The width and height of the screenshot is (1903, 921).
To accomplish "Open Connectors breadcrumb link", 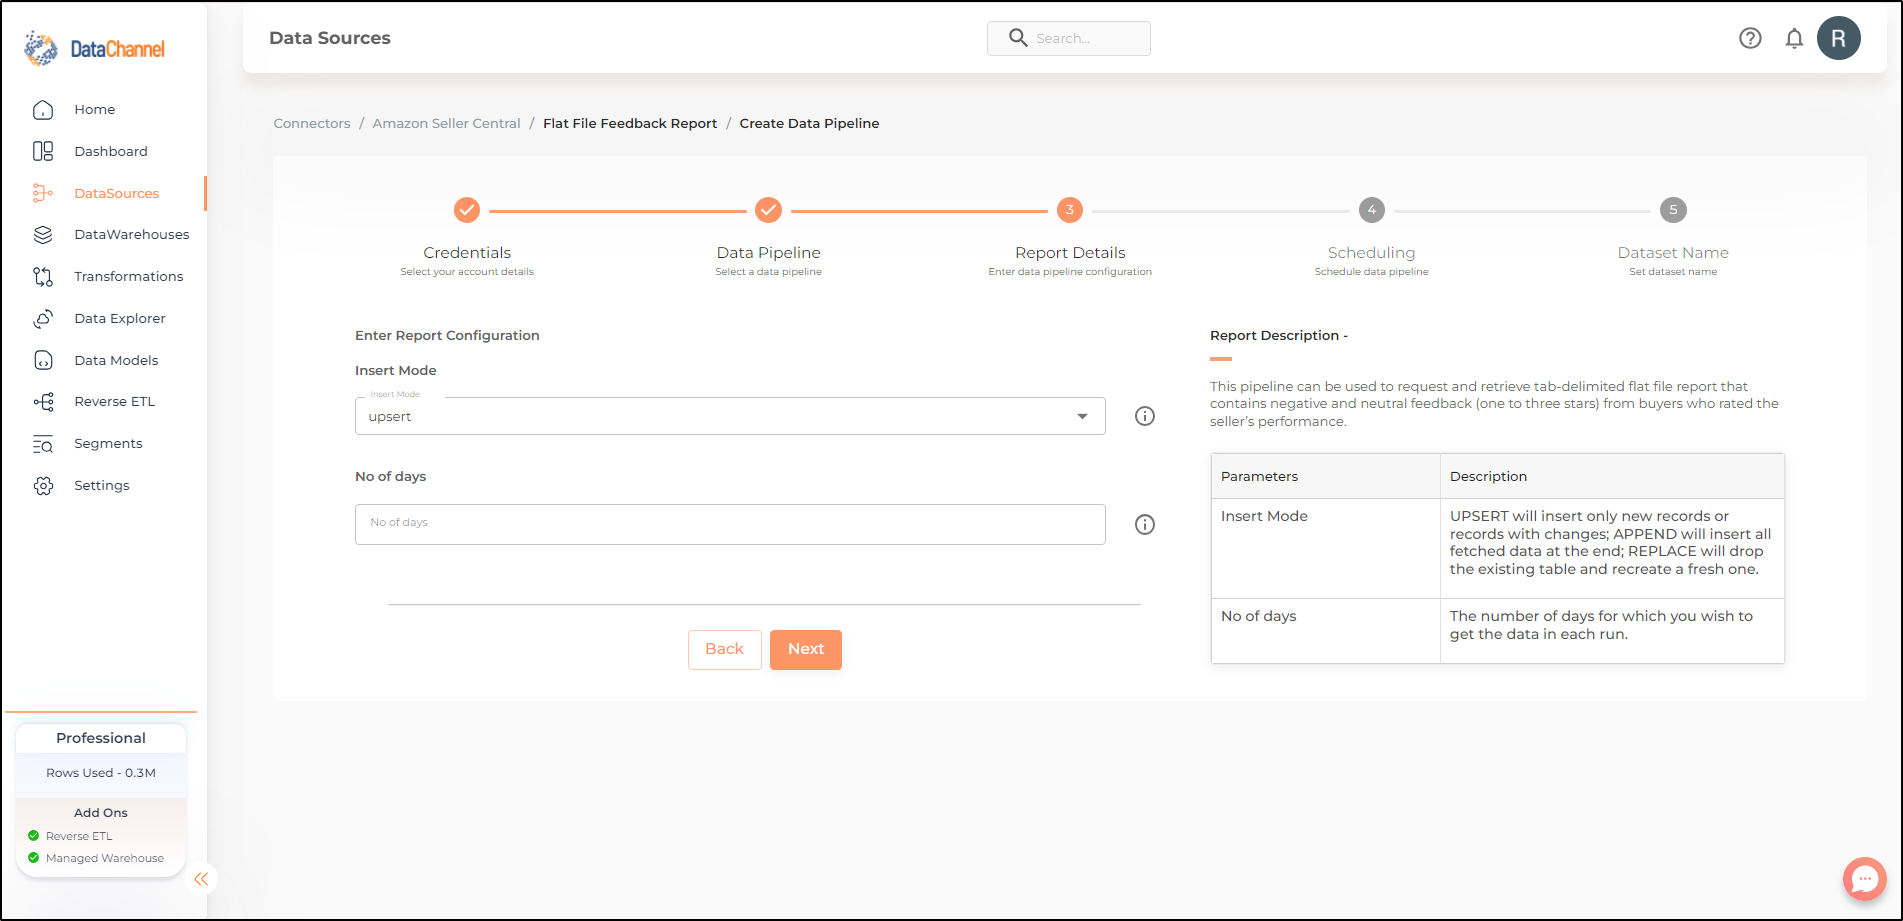I will click(312, 123).
